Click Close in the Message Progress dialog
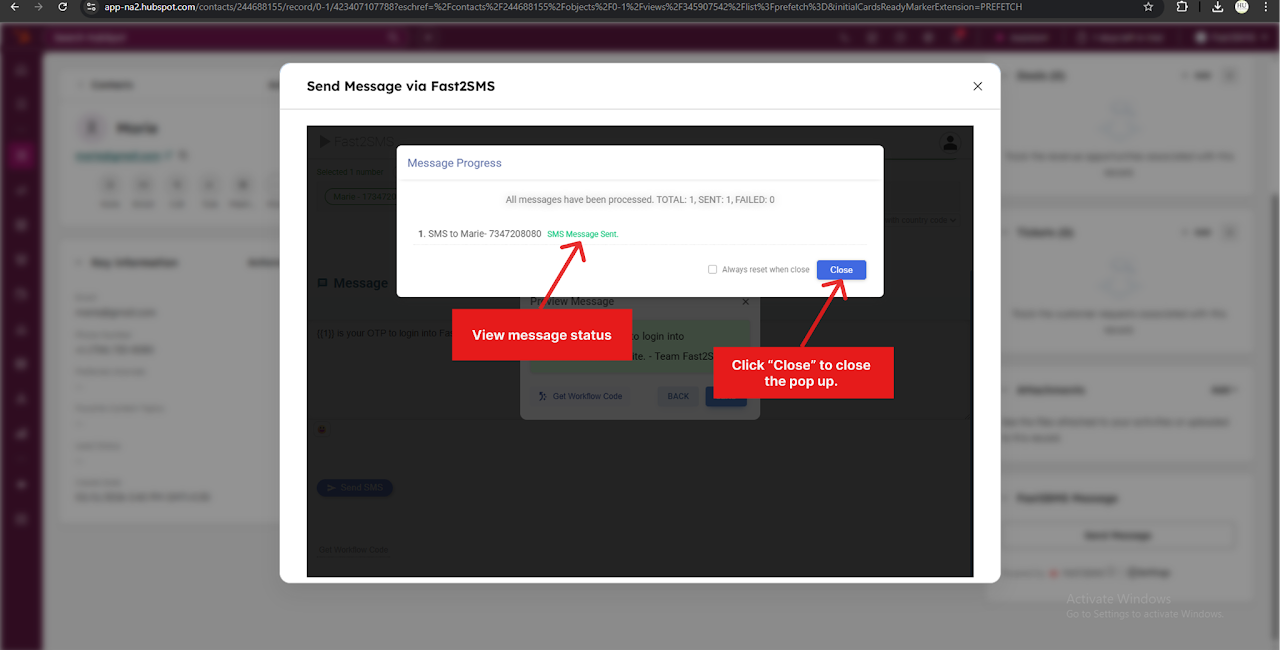Screen dimensions: 1280x650 point(840,269)
